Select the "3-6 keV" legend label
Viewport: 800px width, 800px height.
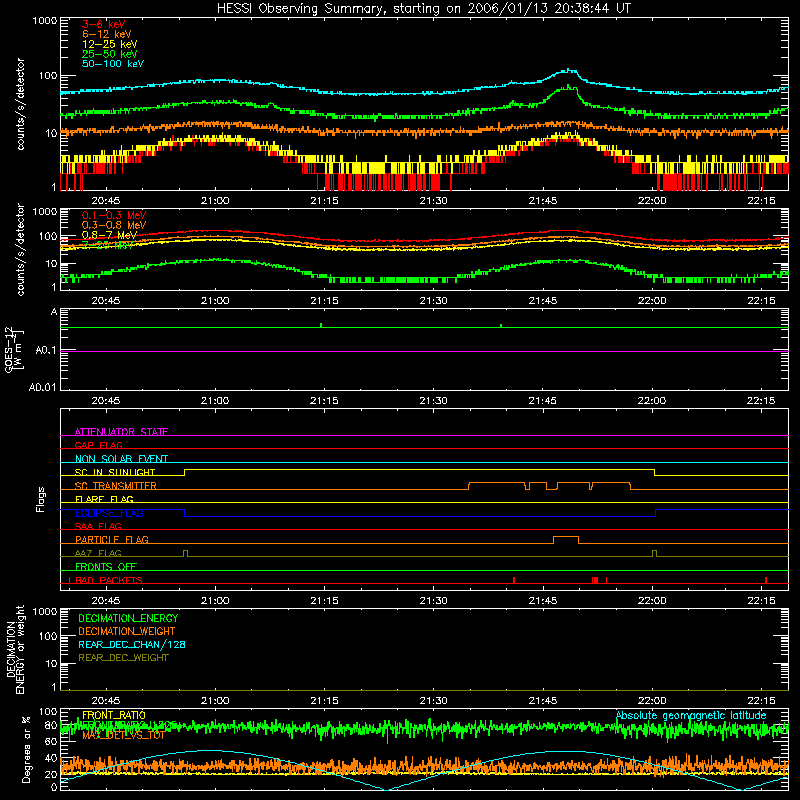click(104, 24)
